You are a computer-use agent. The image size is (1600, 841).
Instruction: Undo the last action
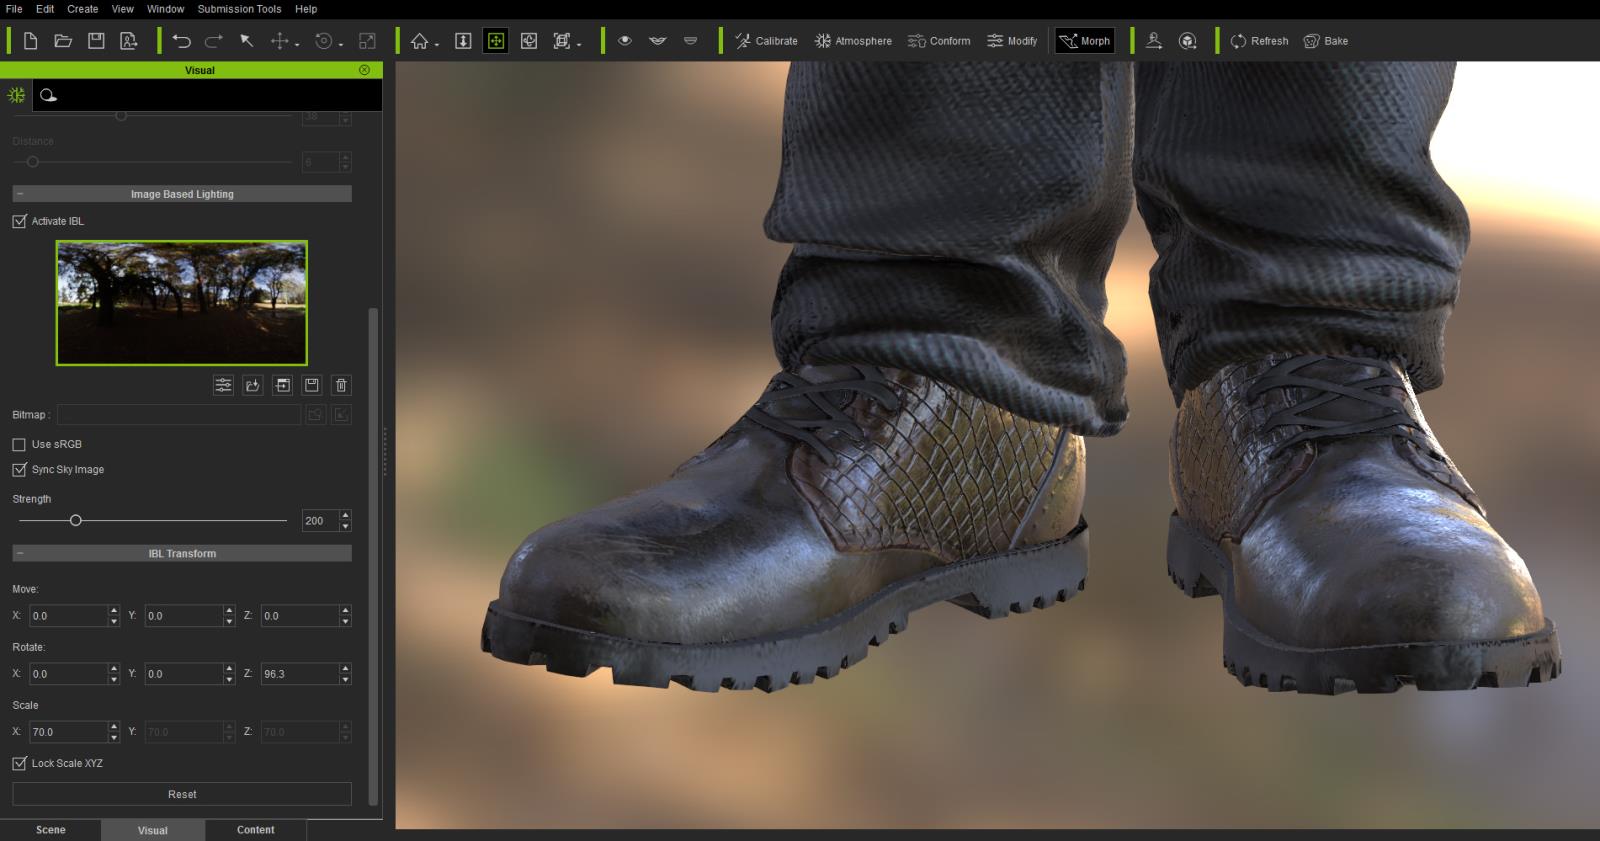(181, 41)
